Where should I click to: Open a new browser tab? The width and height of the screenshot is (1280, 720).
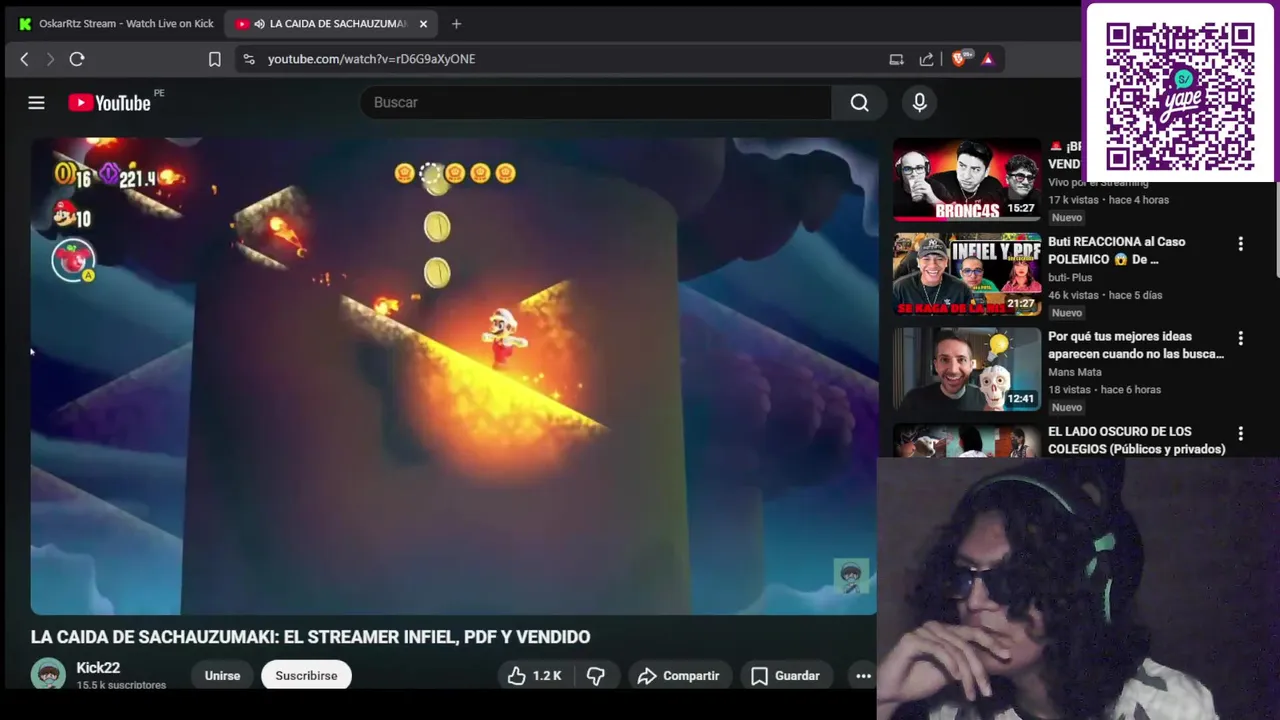pyautogui.click(x=456, y=23)
